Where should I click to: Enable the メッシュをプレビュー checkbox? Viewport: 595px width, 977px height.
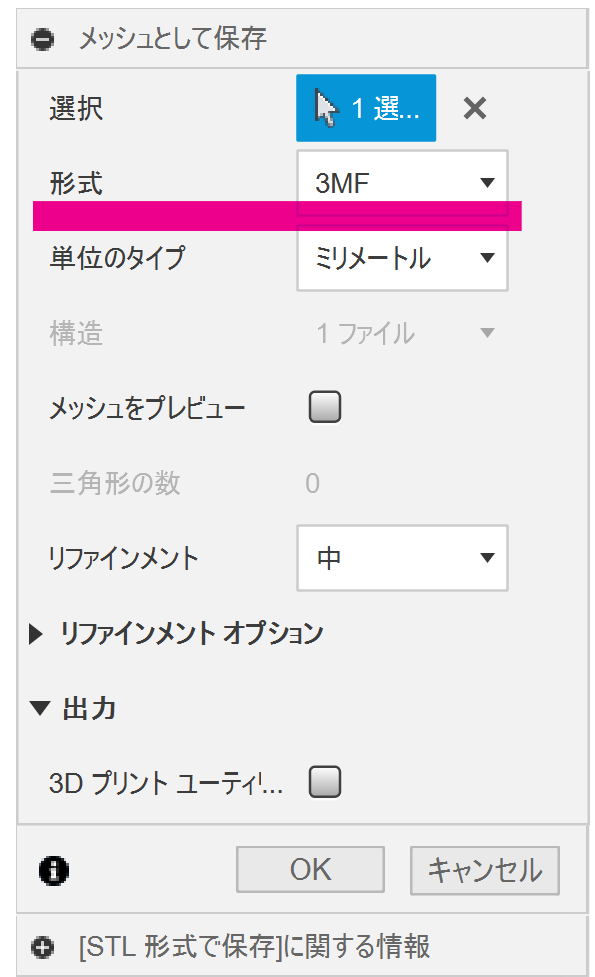click(325, 407)
